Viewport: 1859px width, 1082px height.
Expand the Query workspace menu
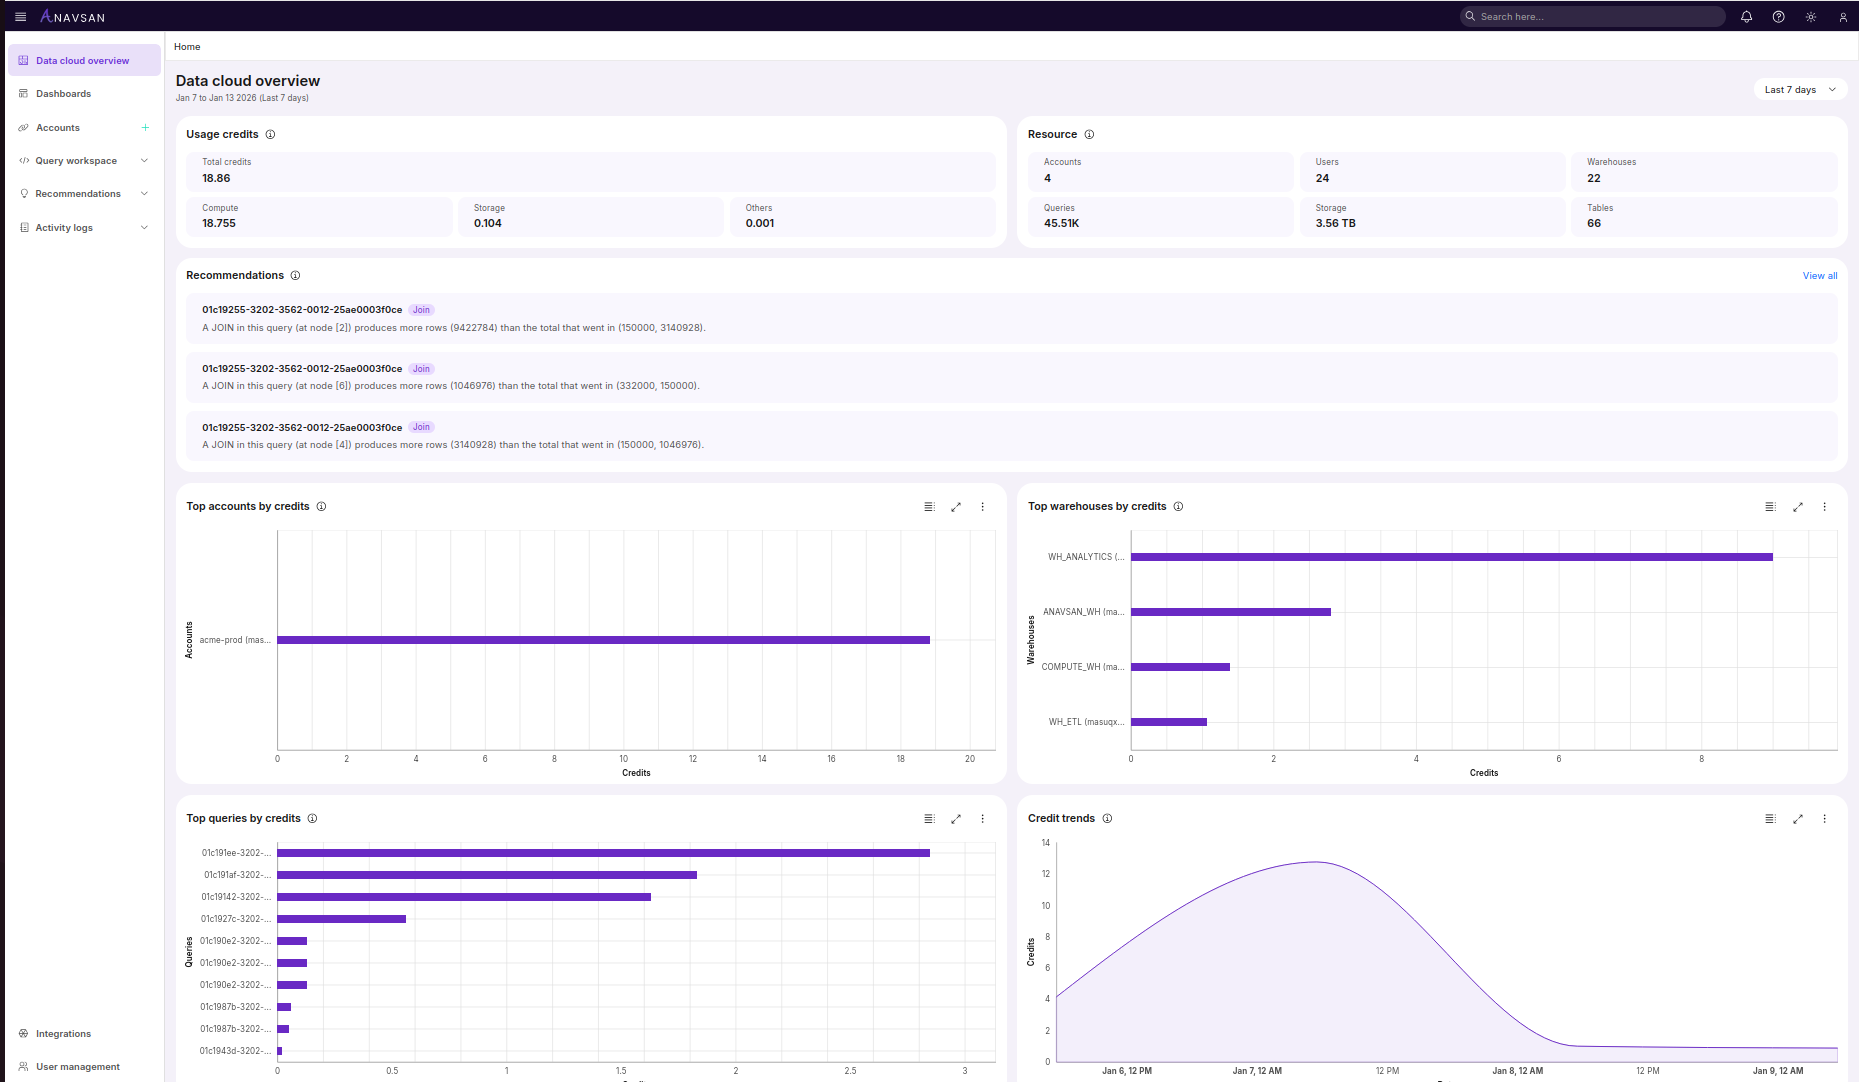144,161
